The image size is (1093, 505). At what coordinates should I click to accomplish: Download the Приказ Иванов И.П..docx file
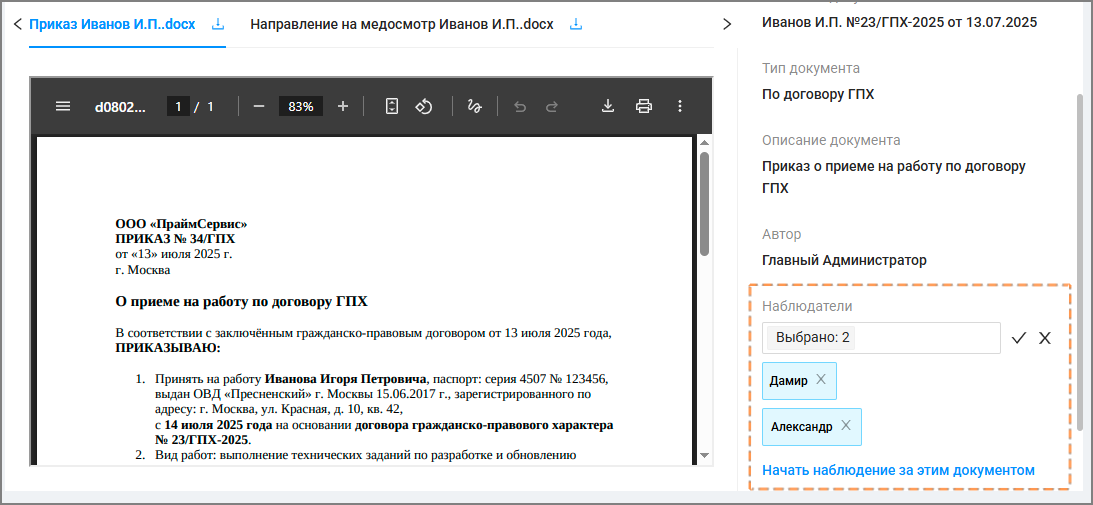218,24
